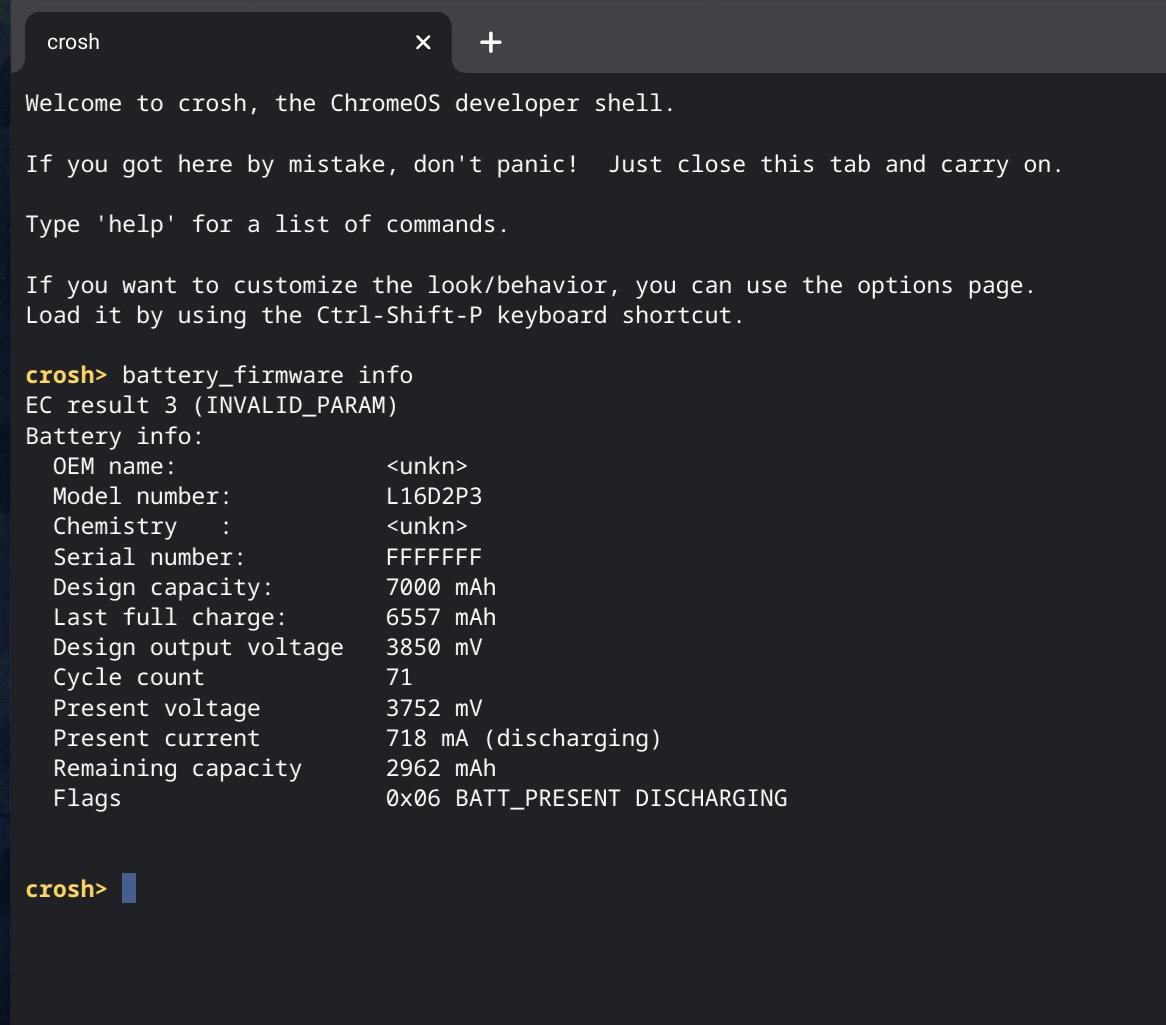Click the 'battery_firmware info' command text
The height and width of the screenshot is (1025, 1166).
click(267, 375)
